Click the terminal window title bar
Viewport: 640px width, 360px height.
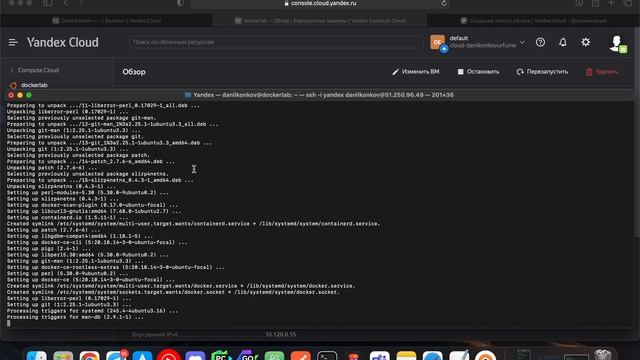click(x=319, y=95)
